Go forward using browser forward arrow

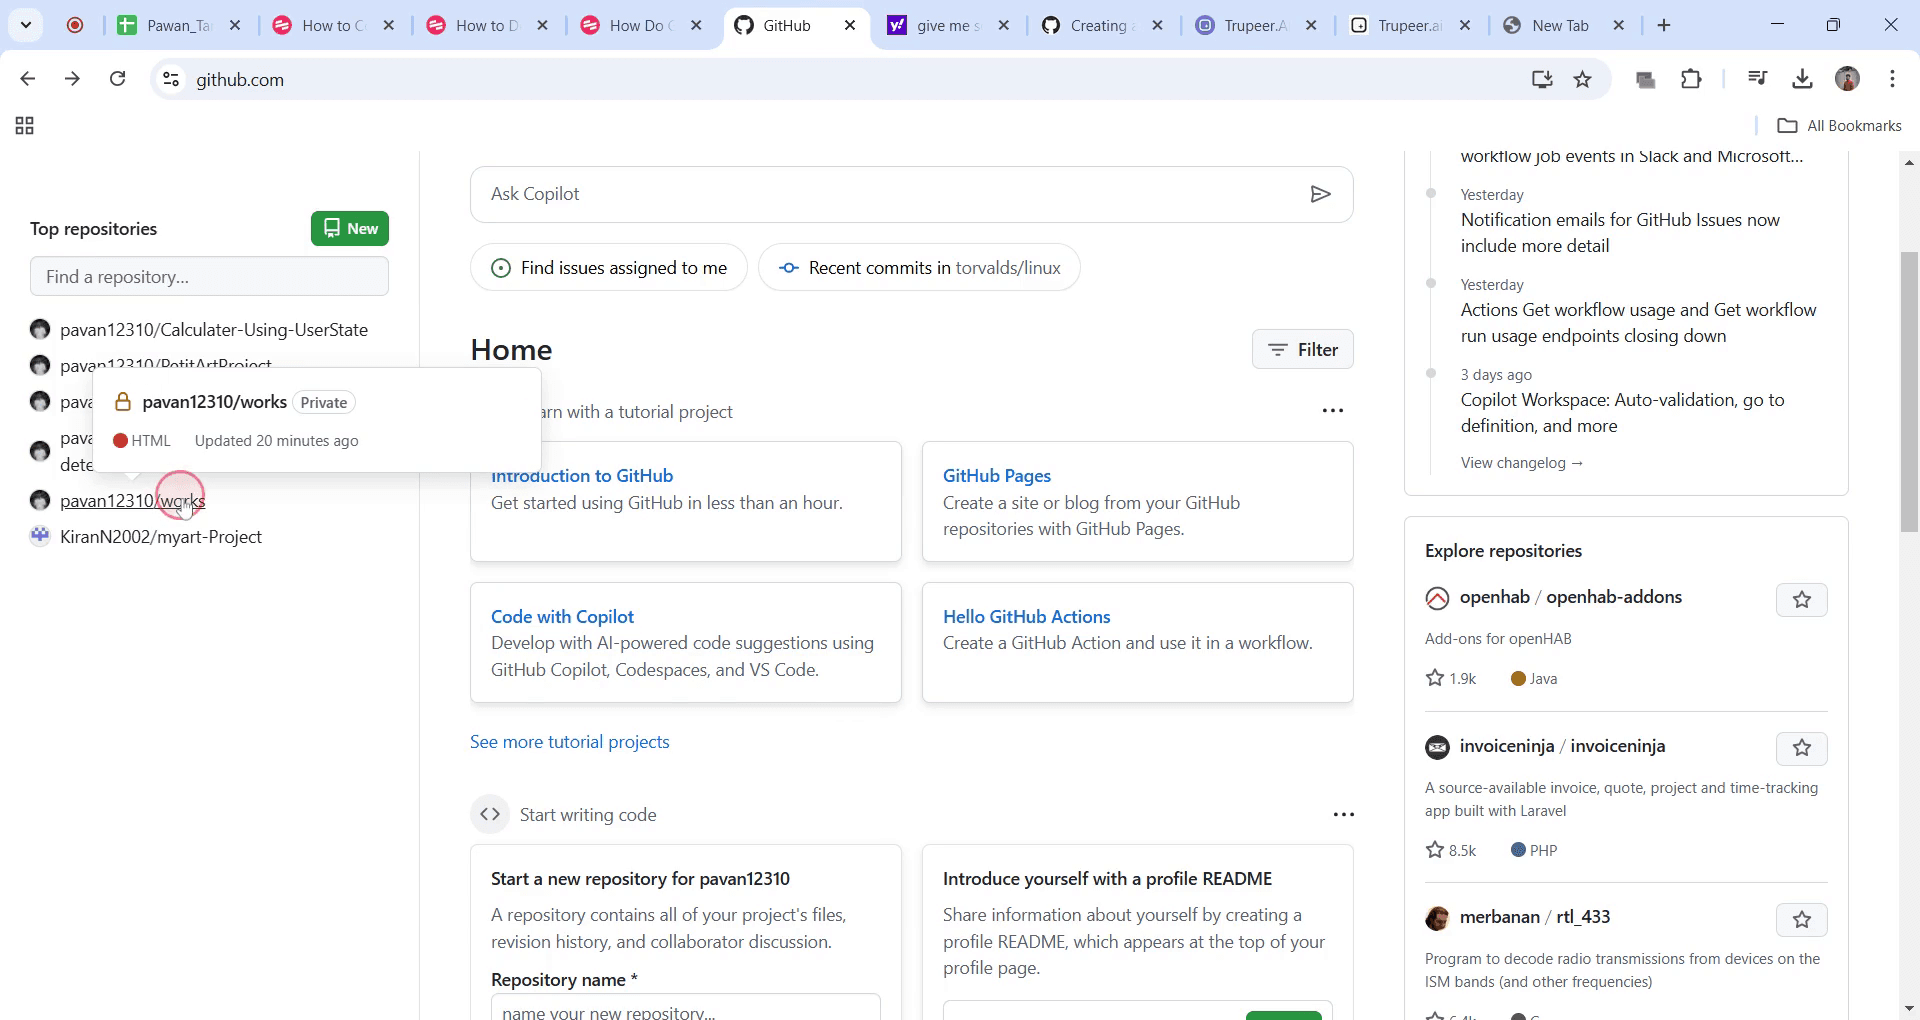(72, 79)
